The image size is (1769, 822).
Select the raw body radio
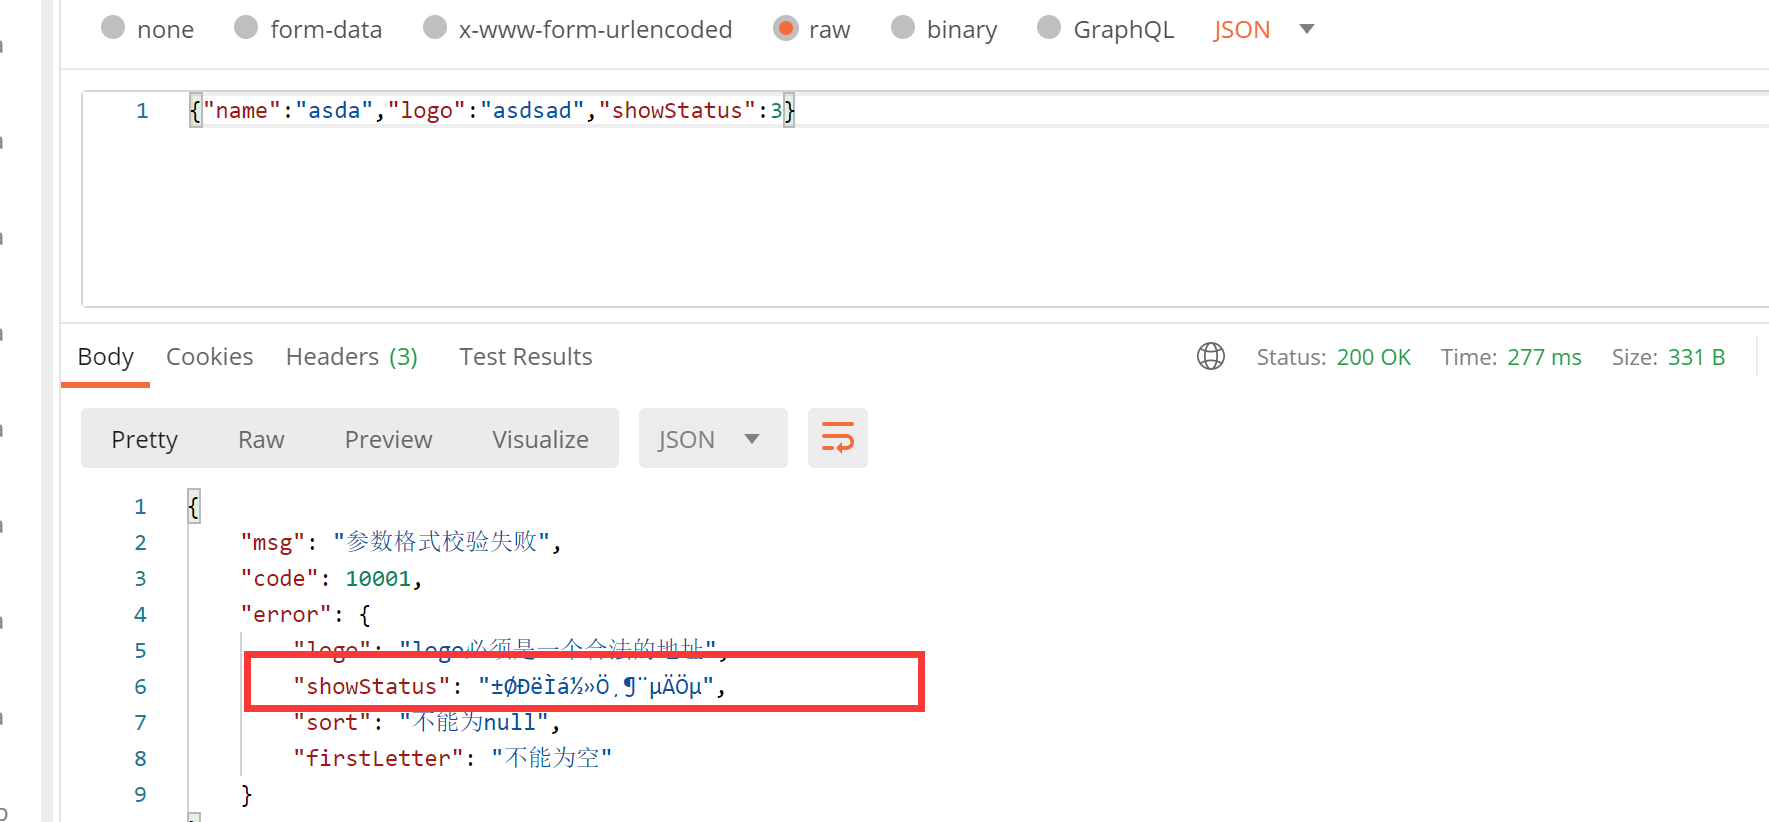786,28
